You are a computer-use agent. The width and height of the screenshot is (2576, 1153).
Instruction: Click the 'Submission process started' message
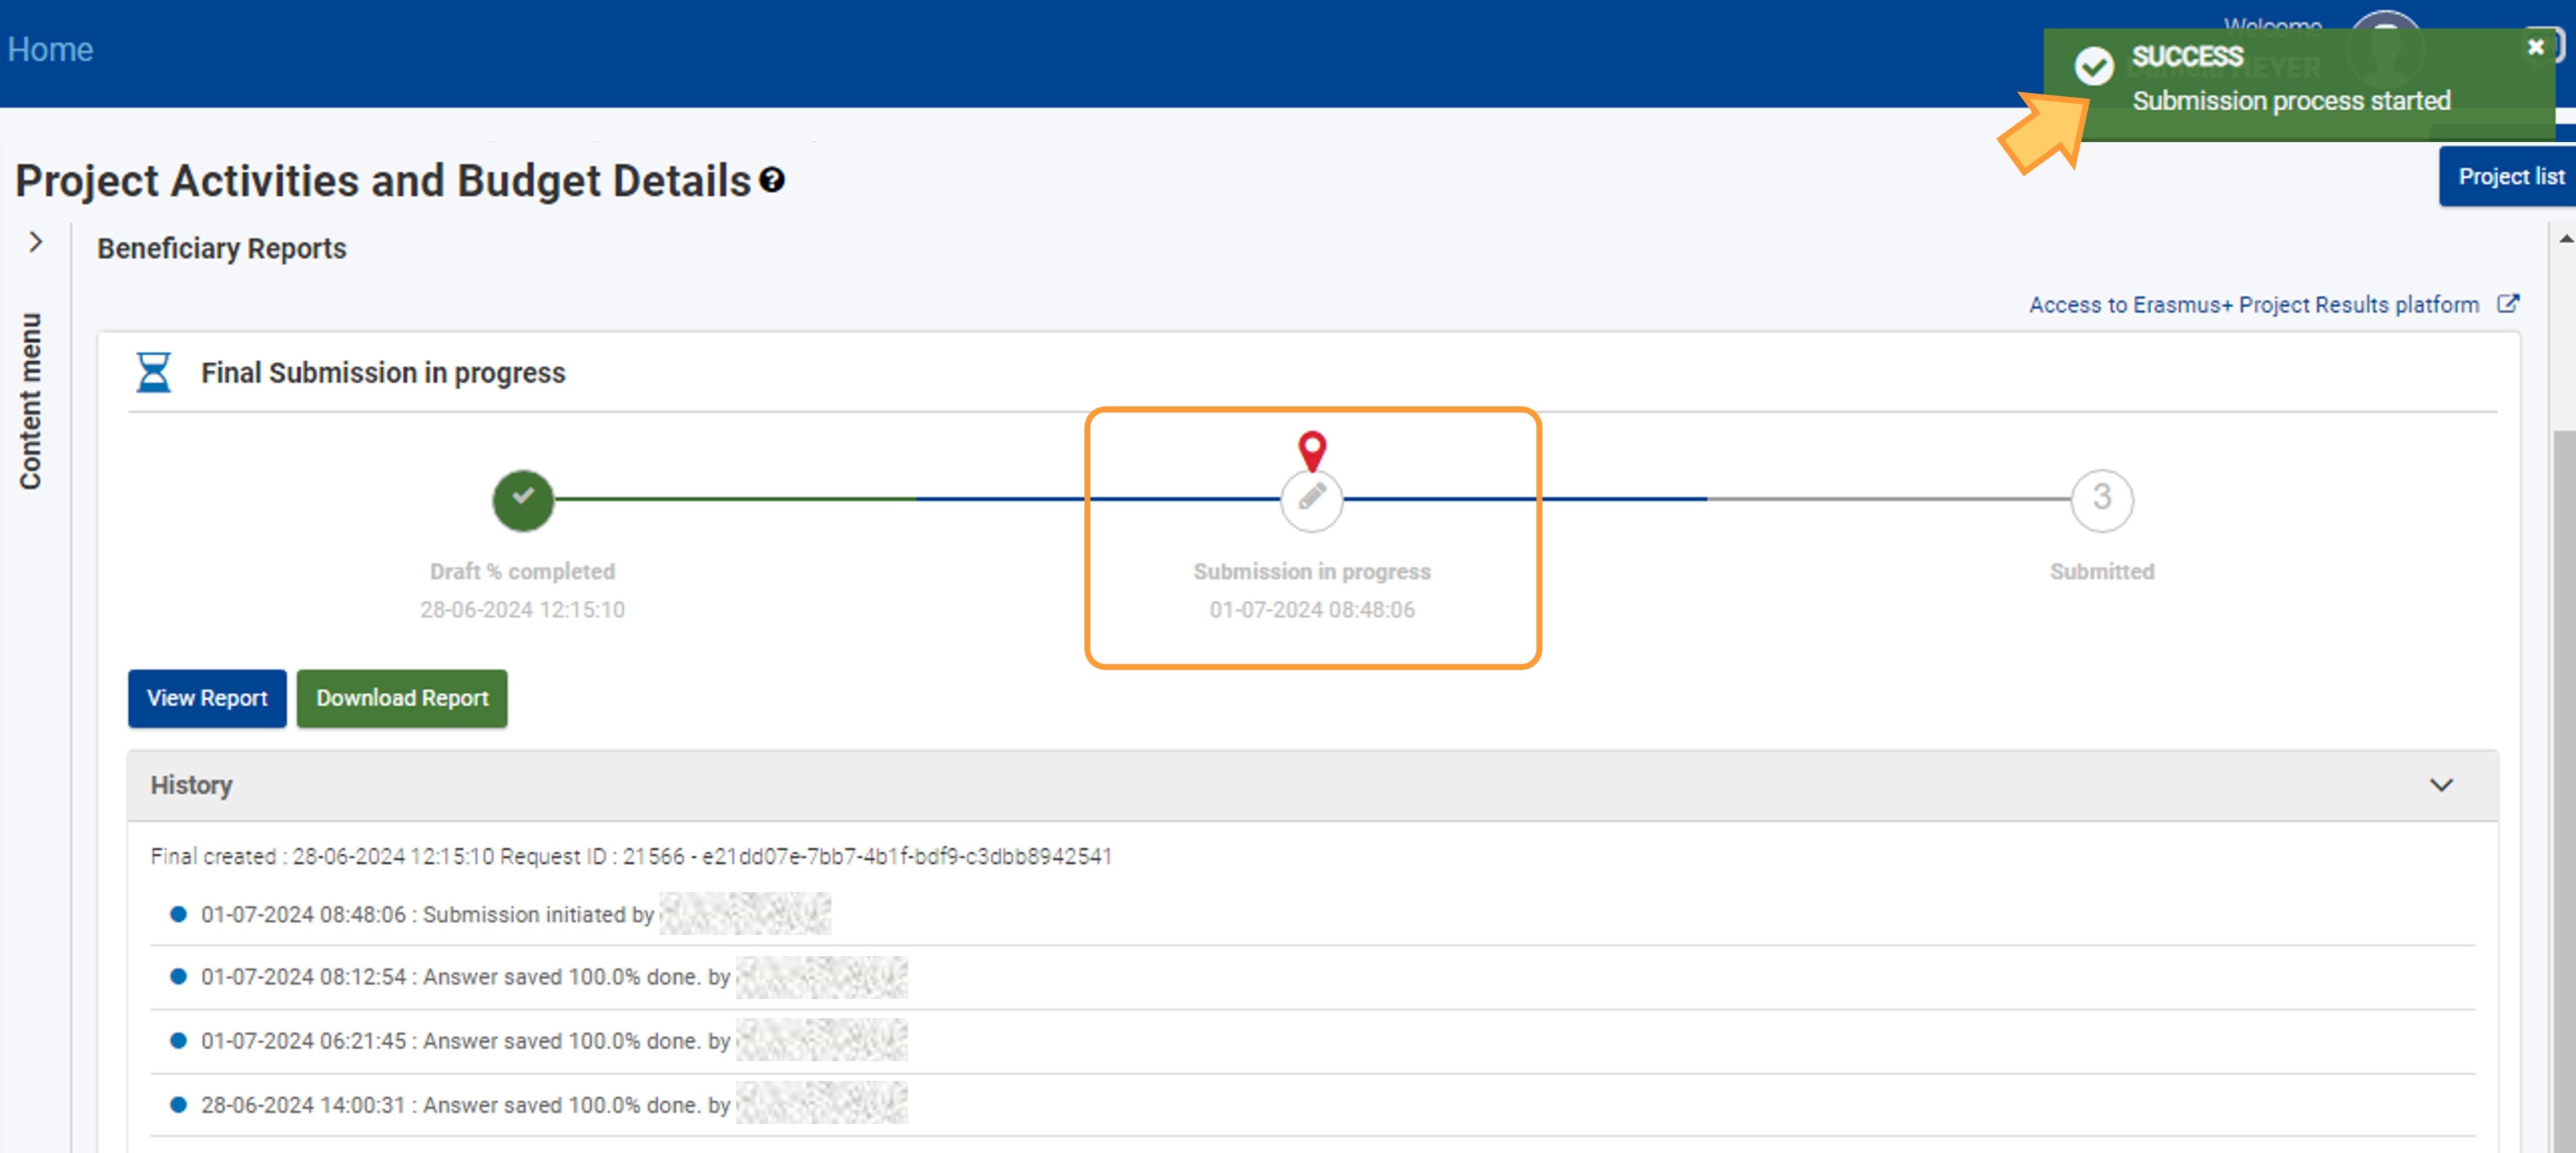pyautogui.click(x=2291, y=100)
